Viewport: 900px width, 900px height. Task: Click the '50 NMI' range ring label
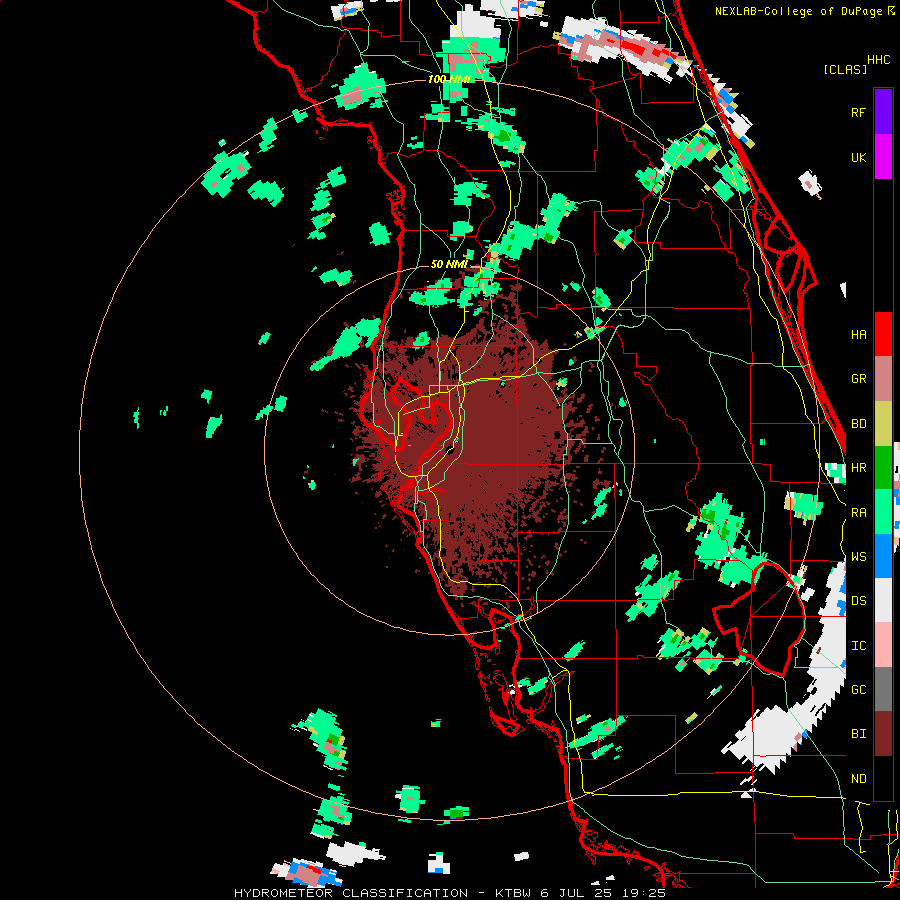449,264
